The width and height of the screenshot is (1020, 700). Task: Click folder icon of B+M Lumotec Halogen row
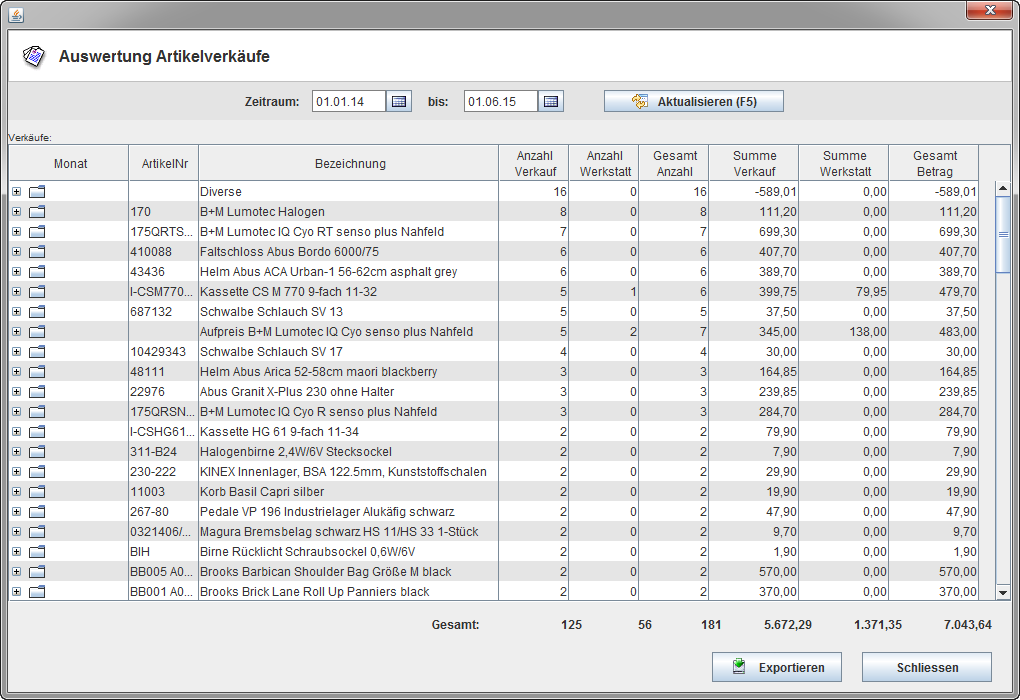[38, 212]
